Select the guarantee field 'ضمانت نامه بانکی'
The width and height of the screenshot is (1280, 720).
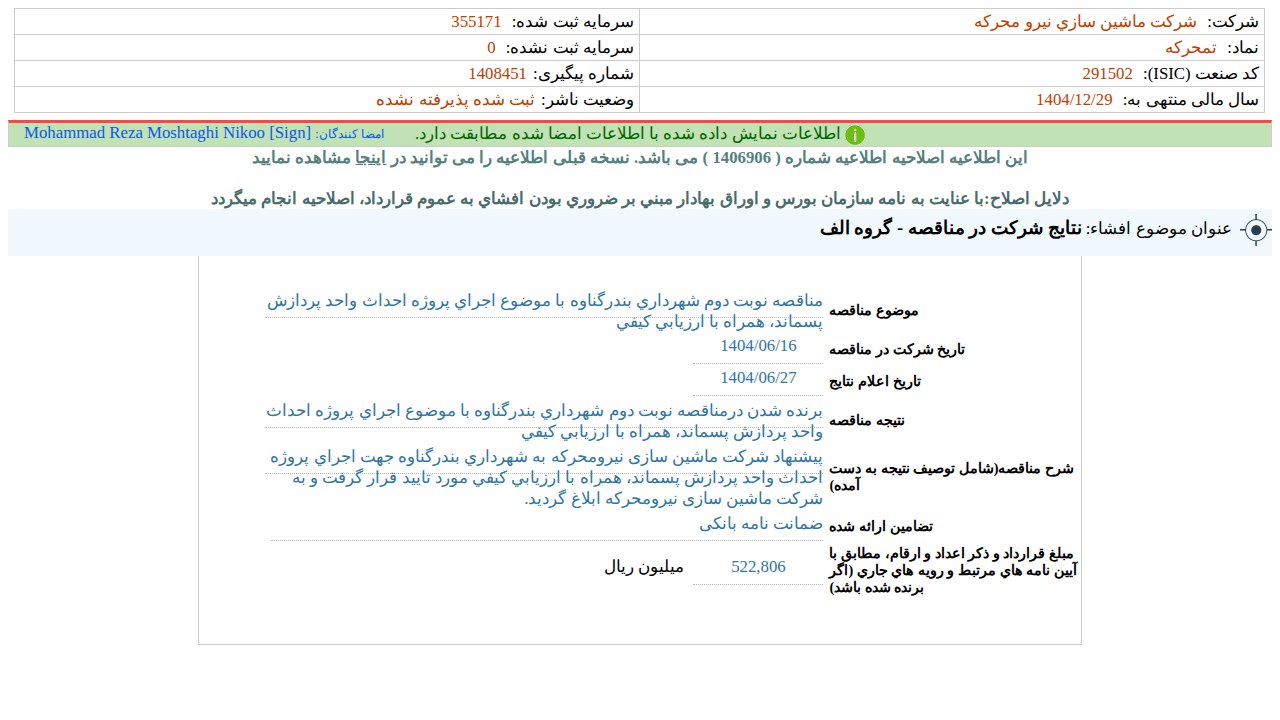(x=761, y=523)
